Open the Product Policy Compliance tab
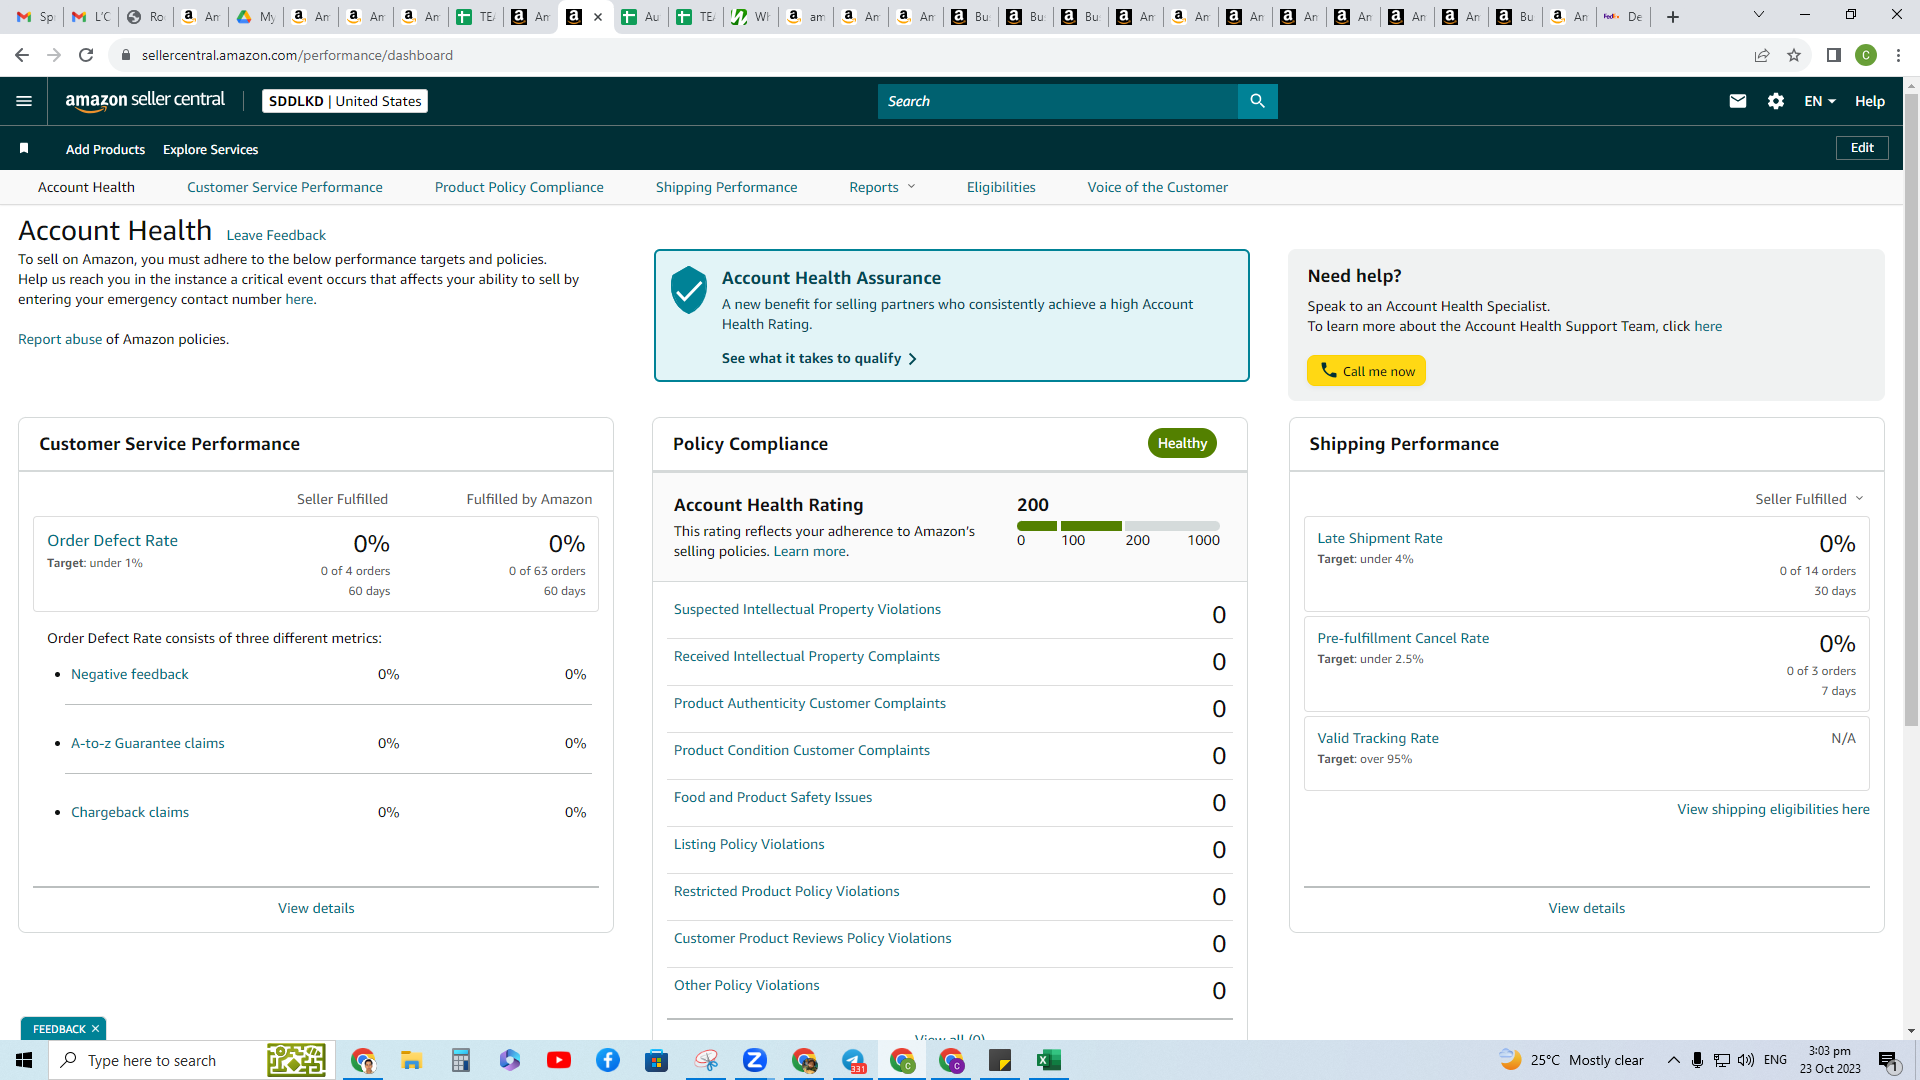Screen dimensions: 1920x1080 [x=519, y=187]
